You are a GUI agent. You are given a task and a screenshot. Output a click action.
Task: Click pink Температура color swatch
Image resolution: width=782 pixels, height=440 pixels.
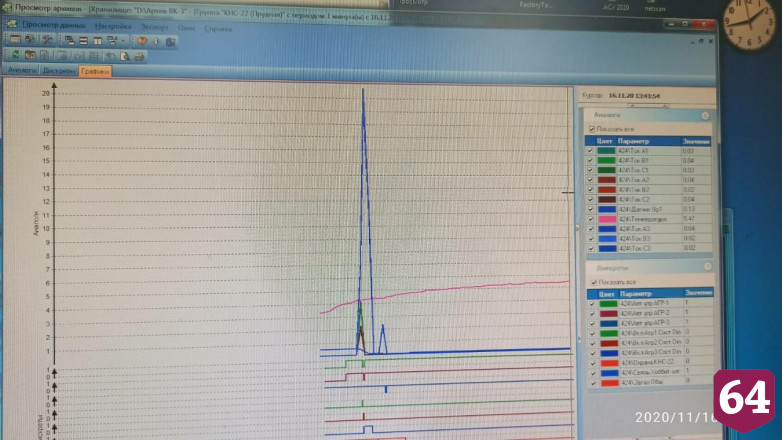tap(607, 219)
